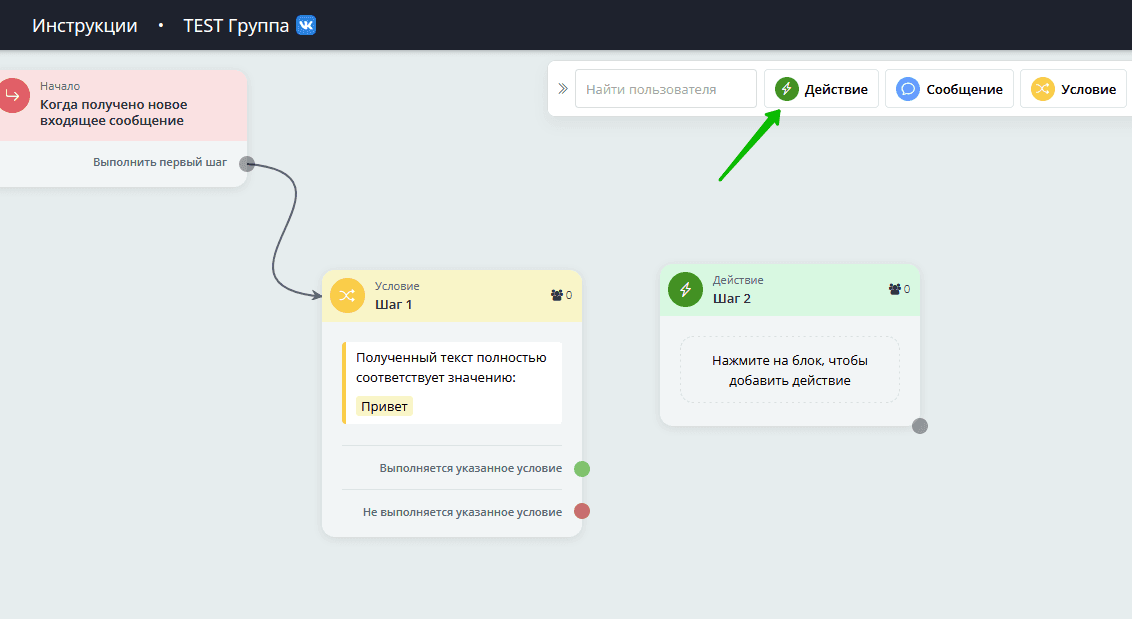Click the VK logo next to TEST Группа
Screen dimensions: 1132x619
pos(306,25)
